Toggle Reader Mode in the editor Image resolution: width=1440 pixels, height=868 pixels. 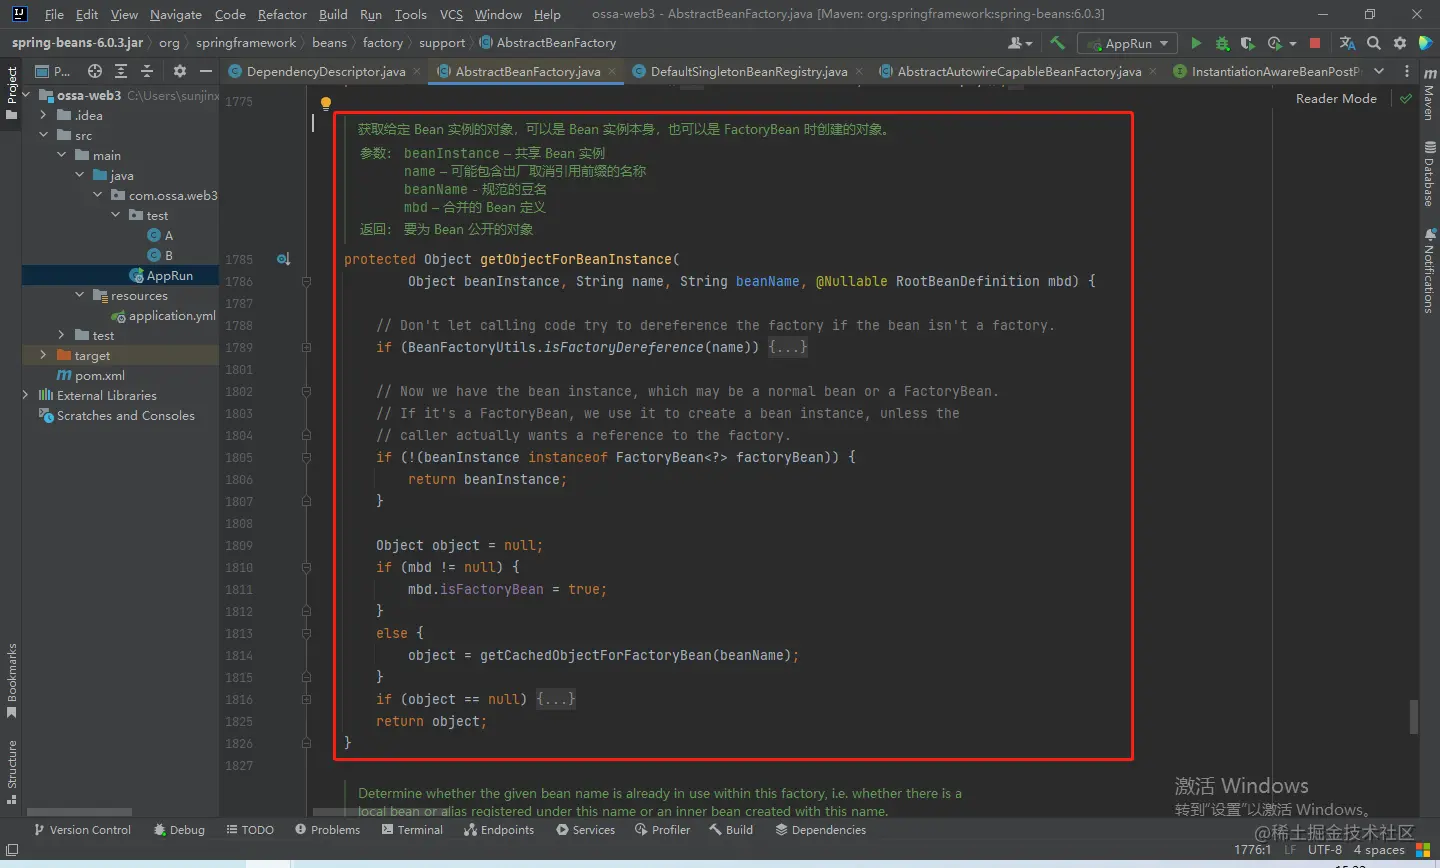(1336, 98)
